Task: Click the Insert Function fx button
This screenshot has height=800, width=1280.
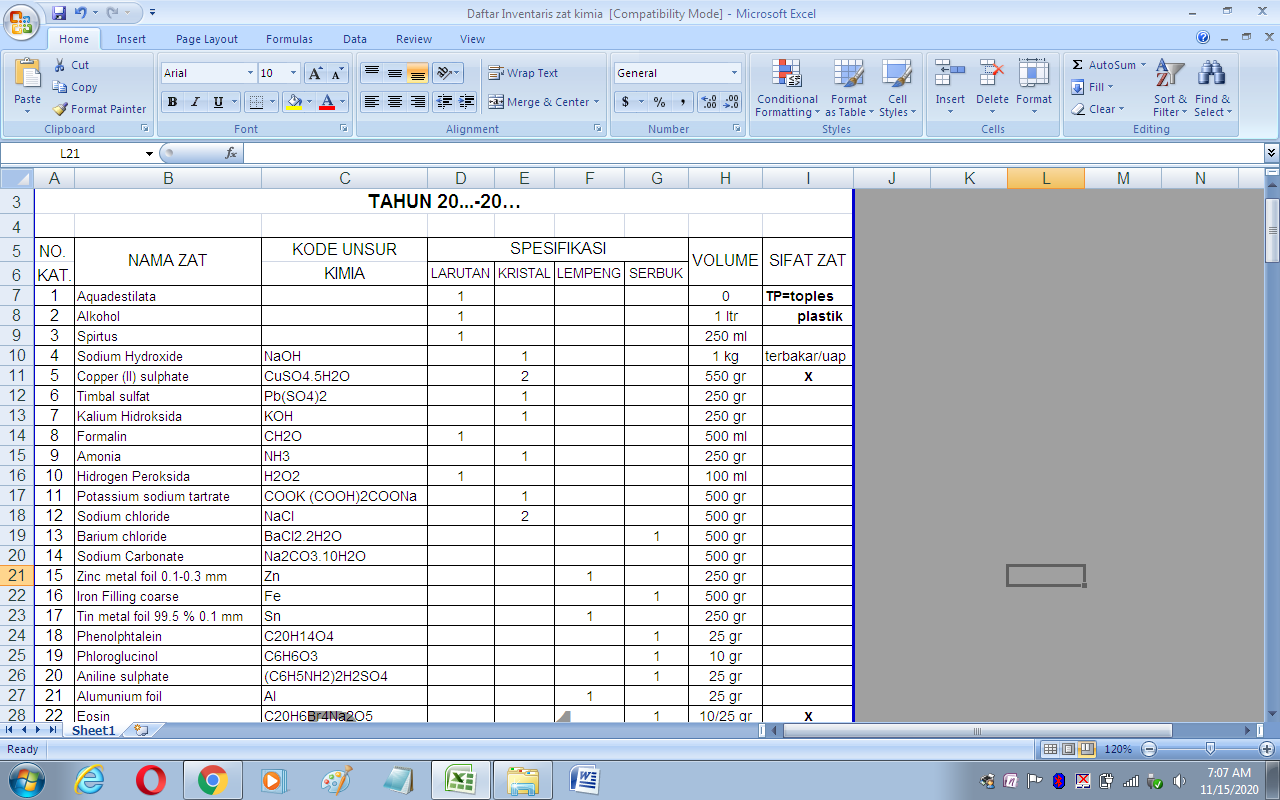Action: click(231, 153)
